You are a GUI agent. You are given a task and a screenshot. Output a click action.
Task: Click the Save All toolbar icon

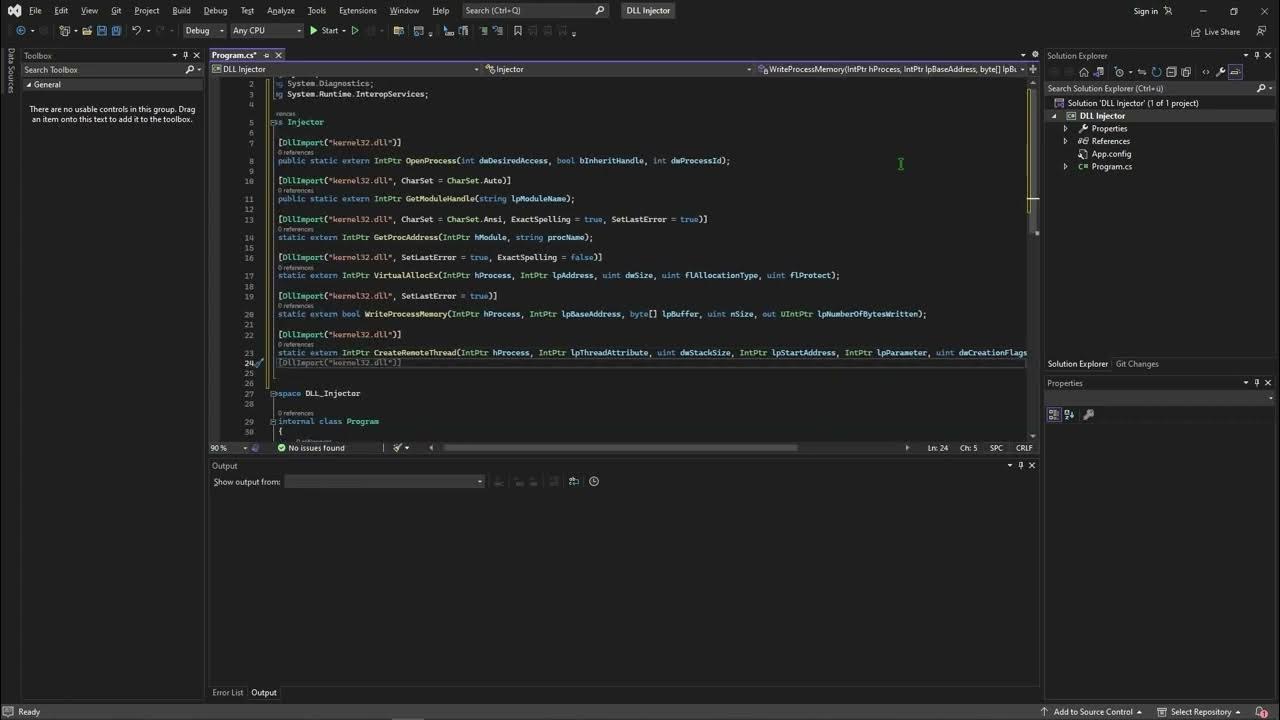pos(117,31)
